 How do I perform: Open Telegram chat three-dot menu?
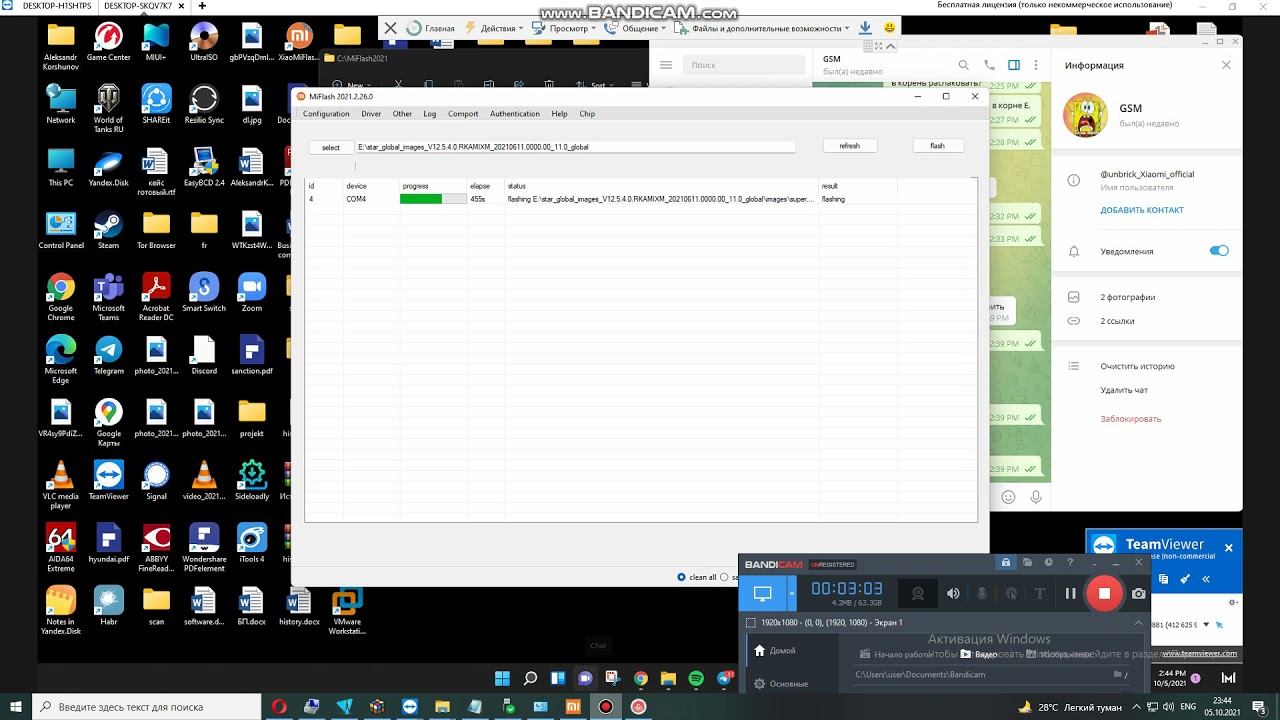(1038, 65)
